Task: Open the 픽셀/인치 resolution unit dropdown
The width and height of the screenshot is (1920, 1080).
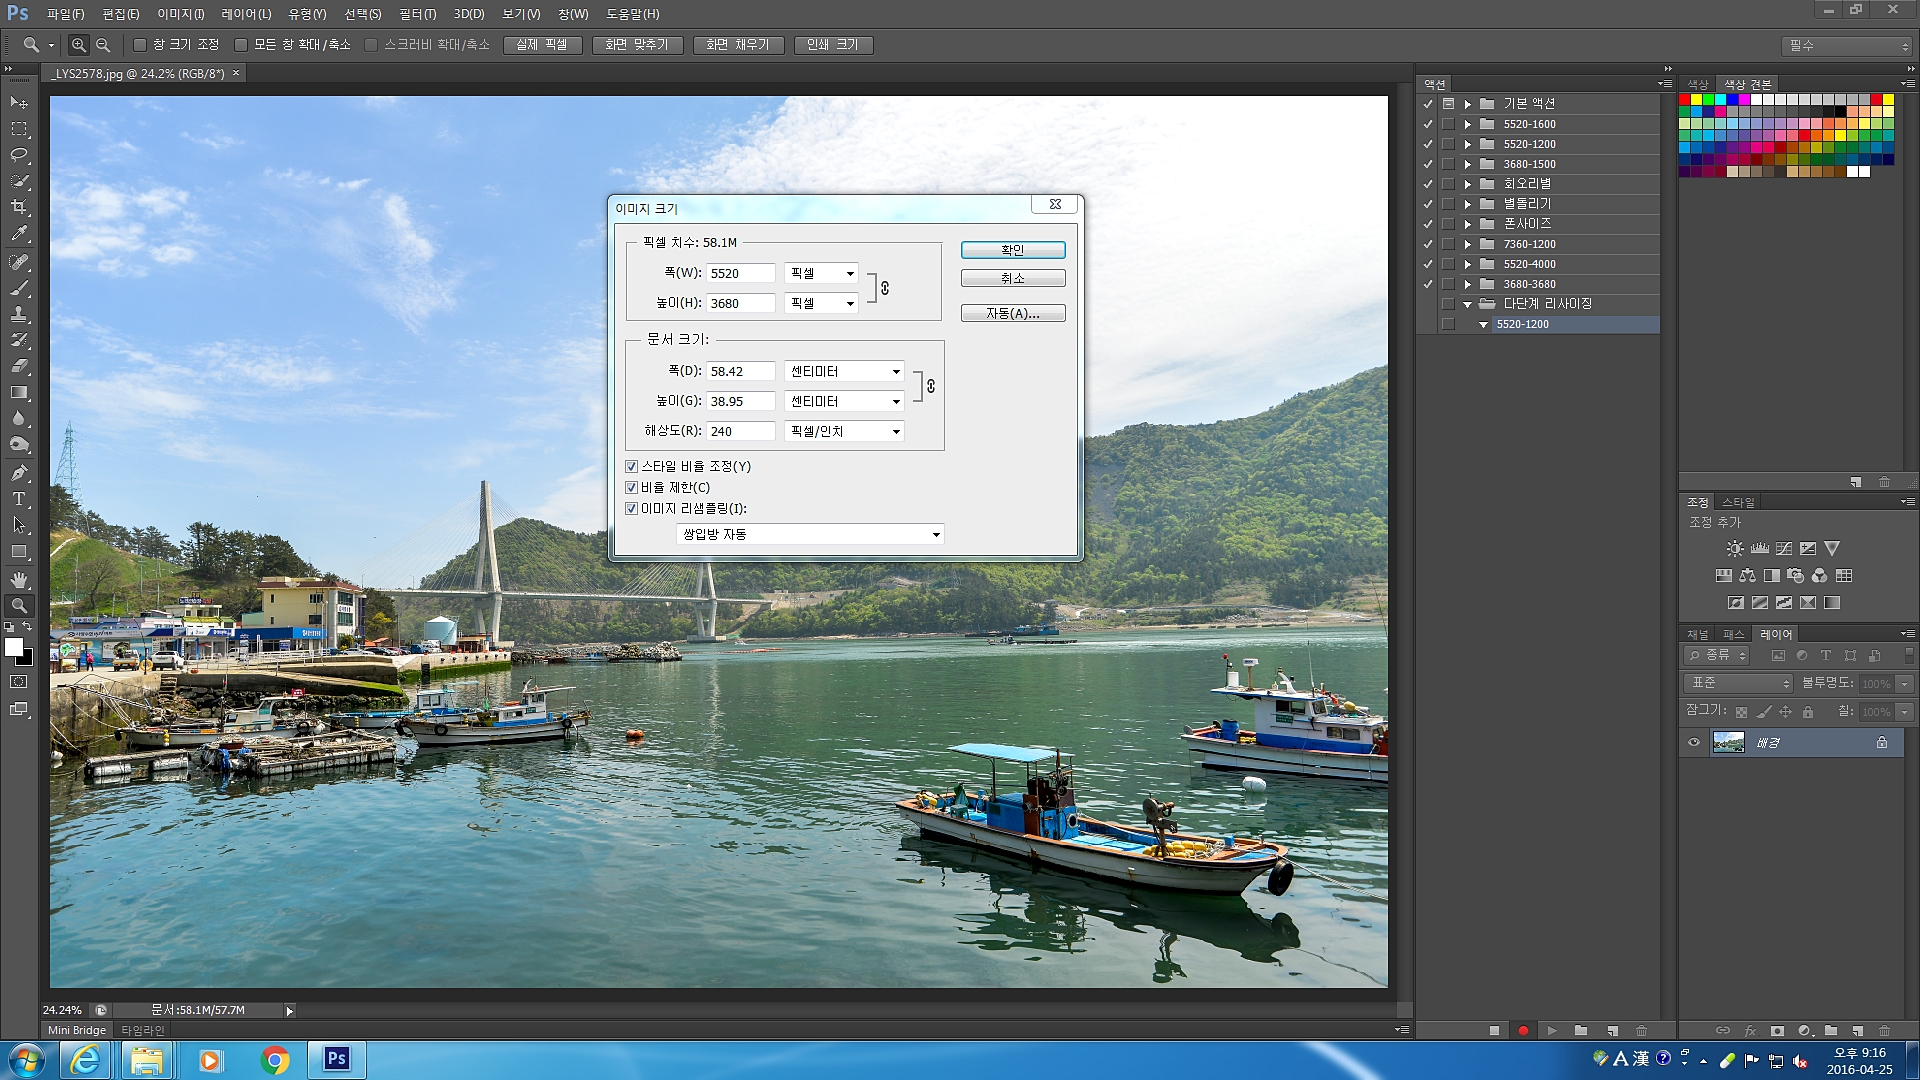Action: click(845, 431)
